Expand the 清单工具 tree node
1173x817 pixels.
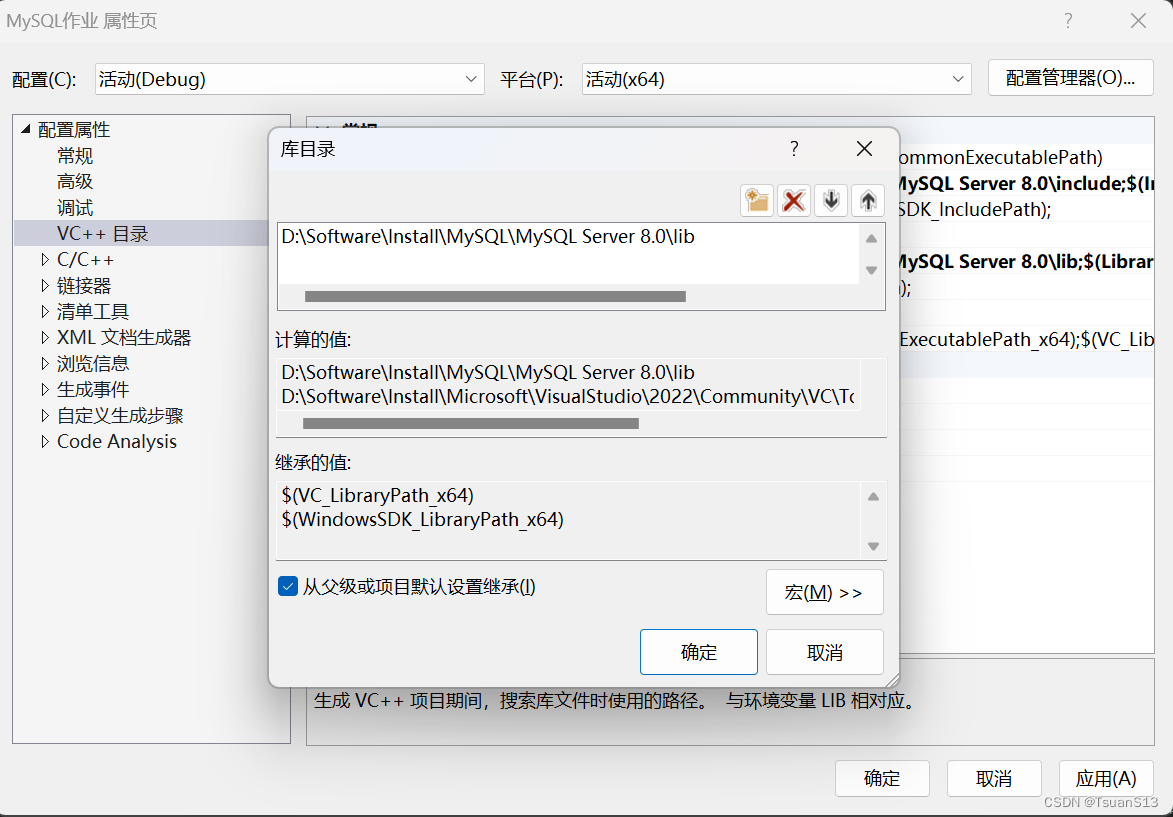pyautogui.click(x=45, y=311)
